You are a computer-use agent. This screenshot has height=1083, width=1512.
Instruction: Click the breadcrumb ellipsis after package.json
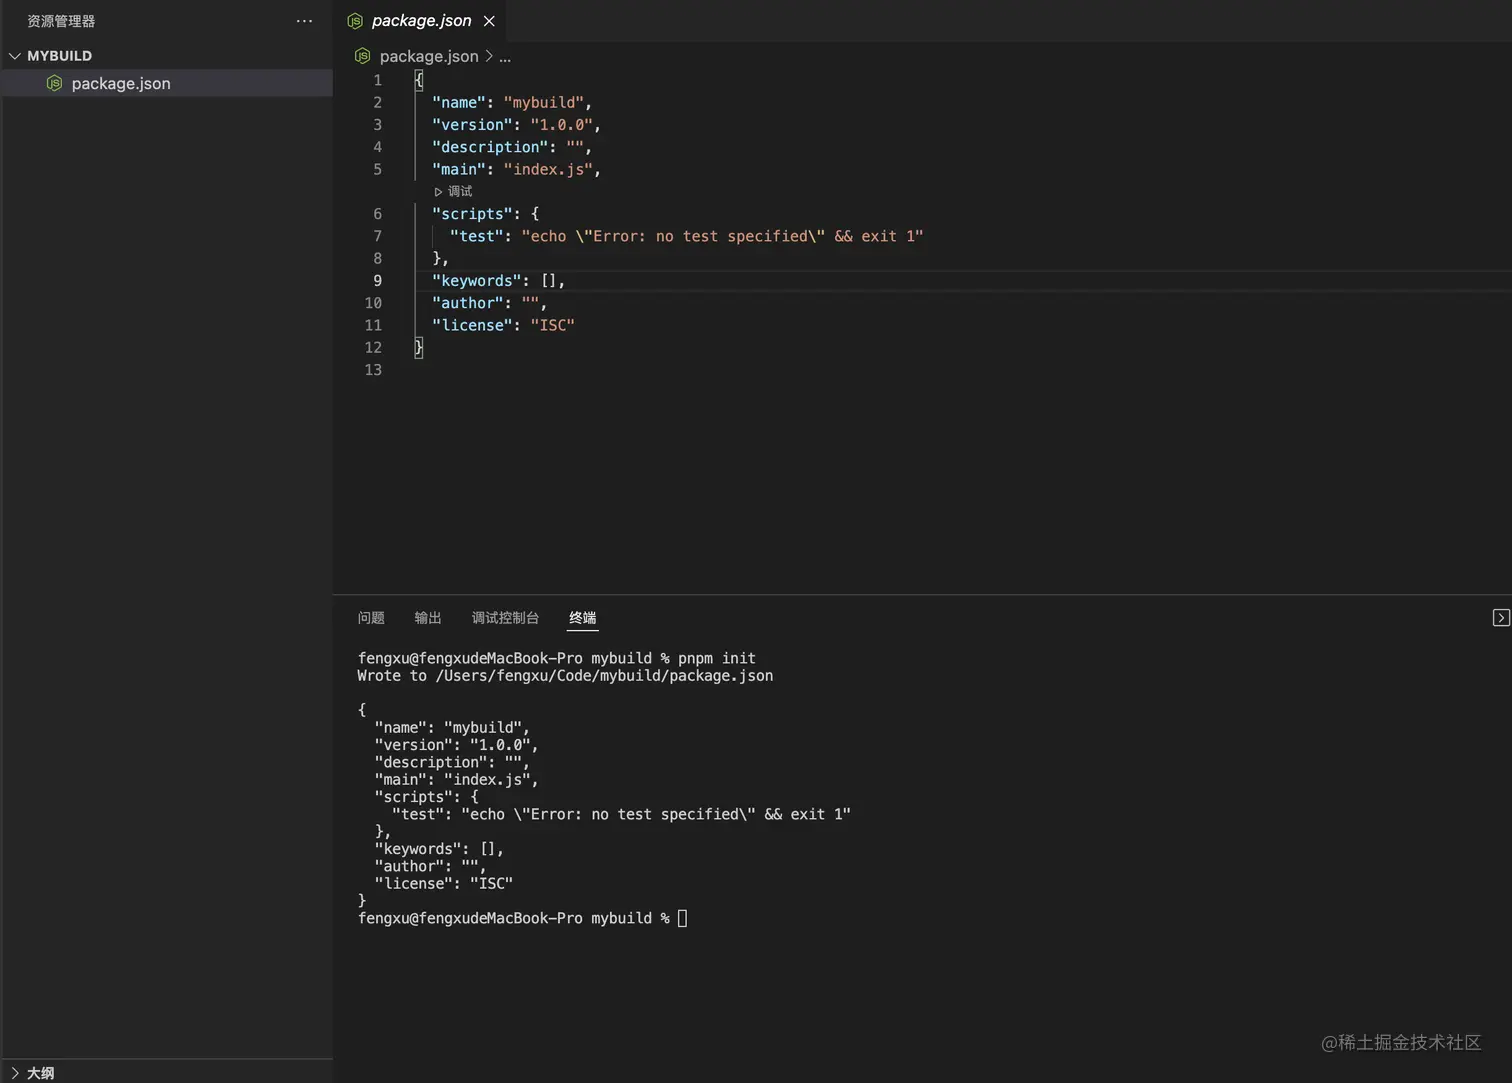point(505,57)
